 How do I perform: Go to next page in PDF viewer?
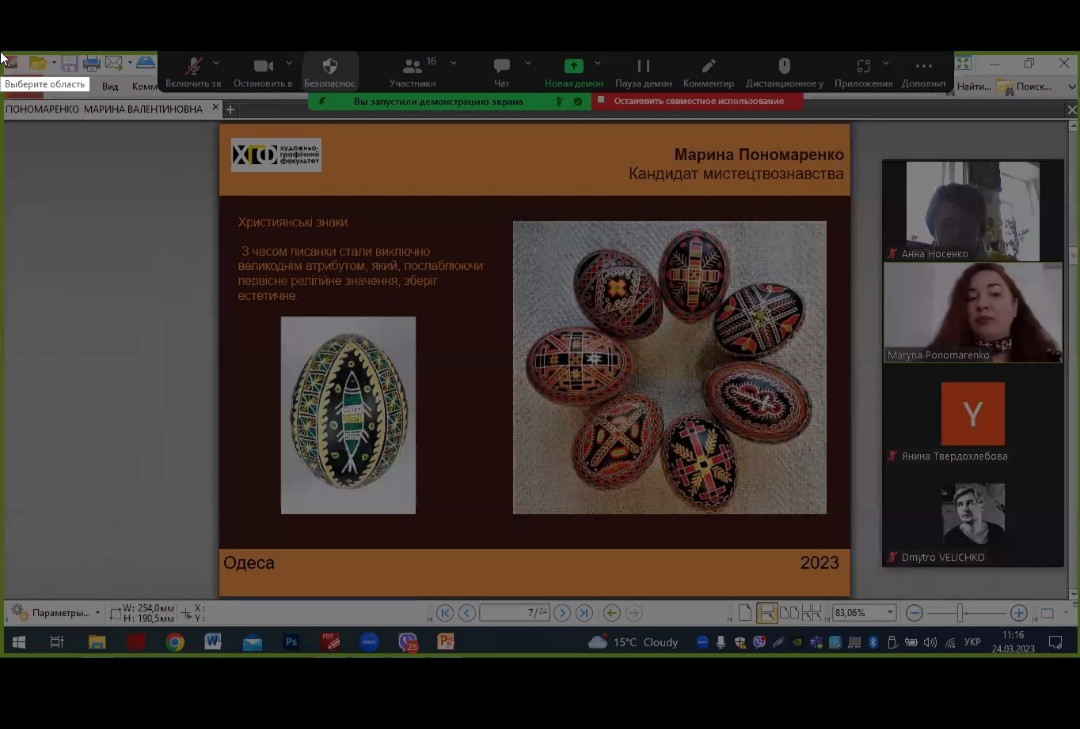pyautogui.click(x=562, y=613)
